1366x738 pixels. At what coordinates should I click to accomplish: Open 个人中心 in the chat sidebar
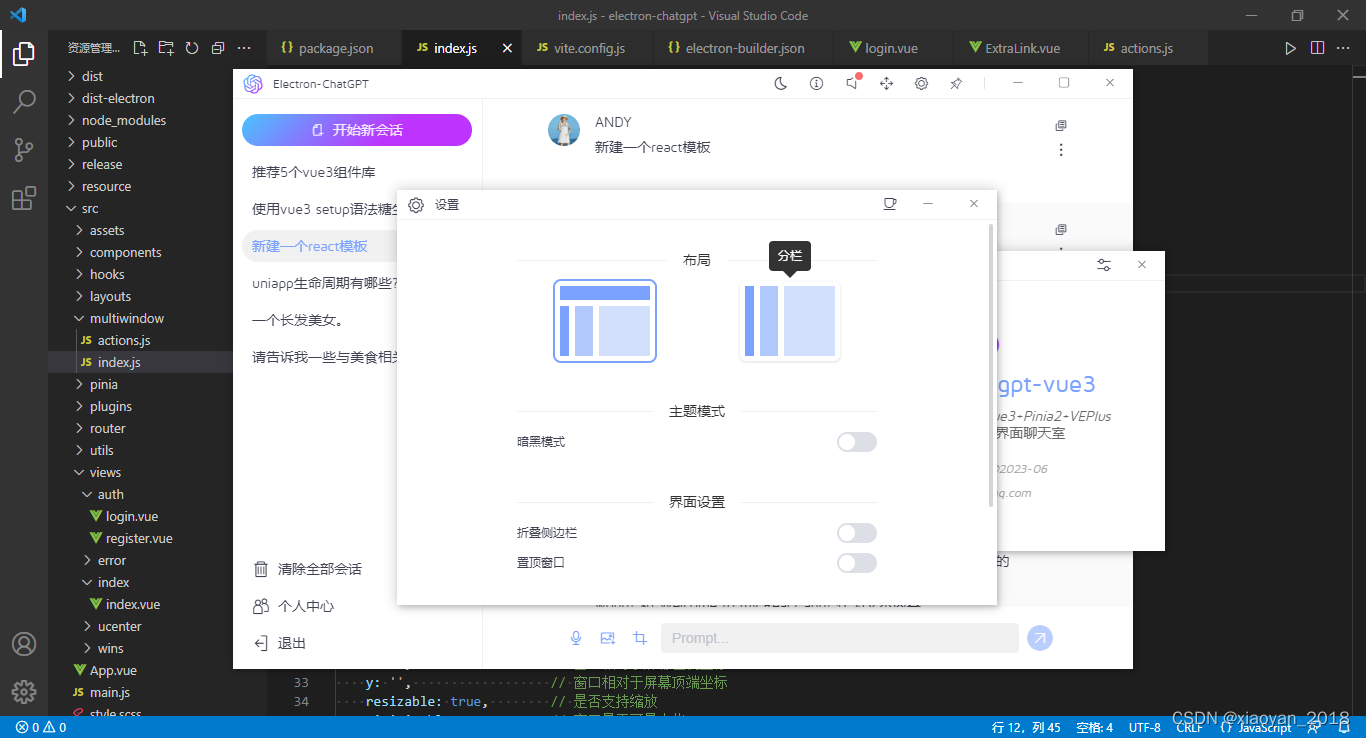(x=306, y=606)
